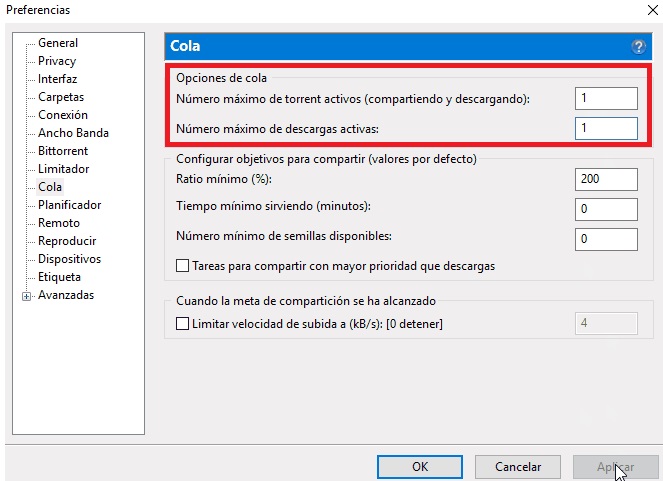Open Carpetas preferences

61,97
